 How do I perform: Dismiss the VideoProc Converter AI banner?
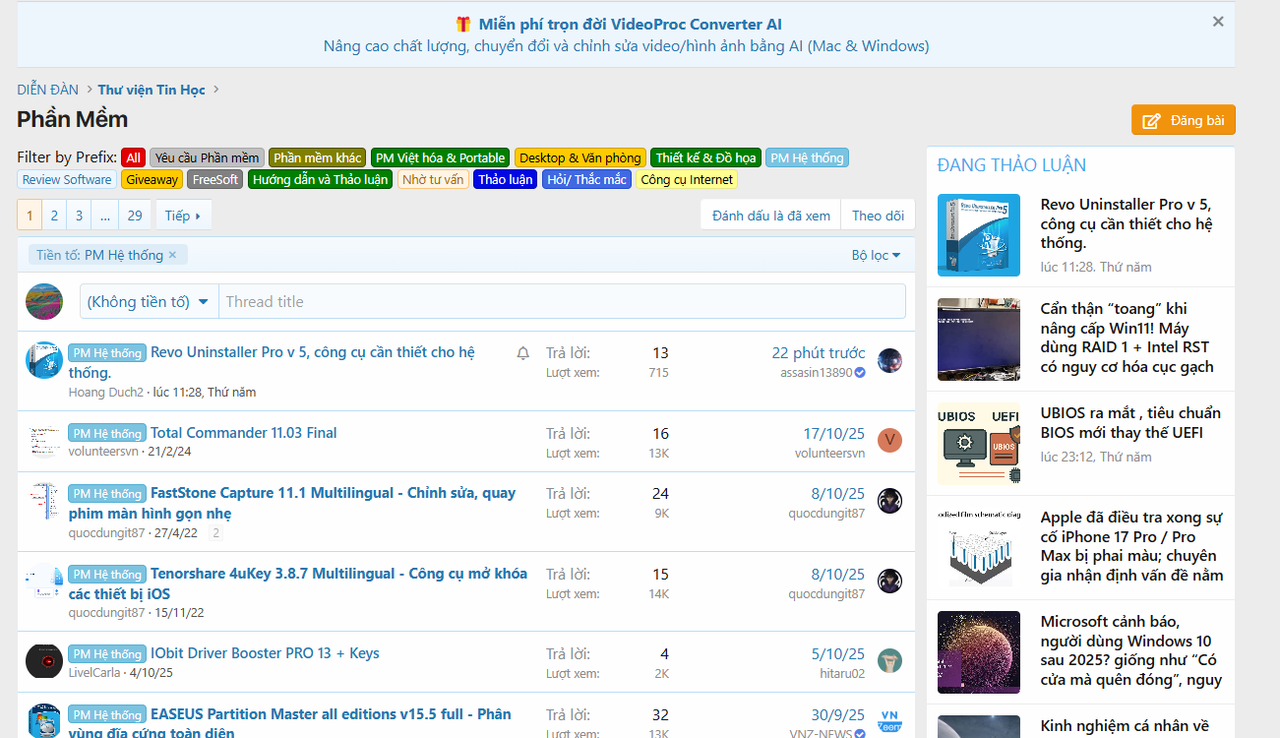(1217, 21)
